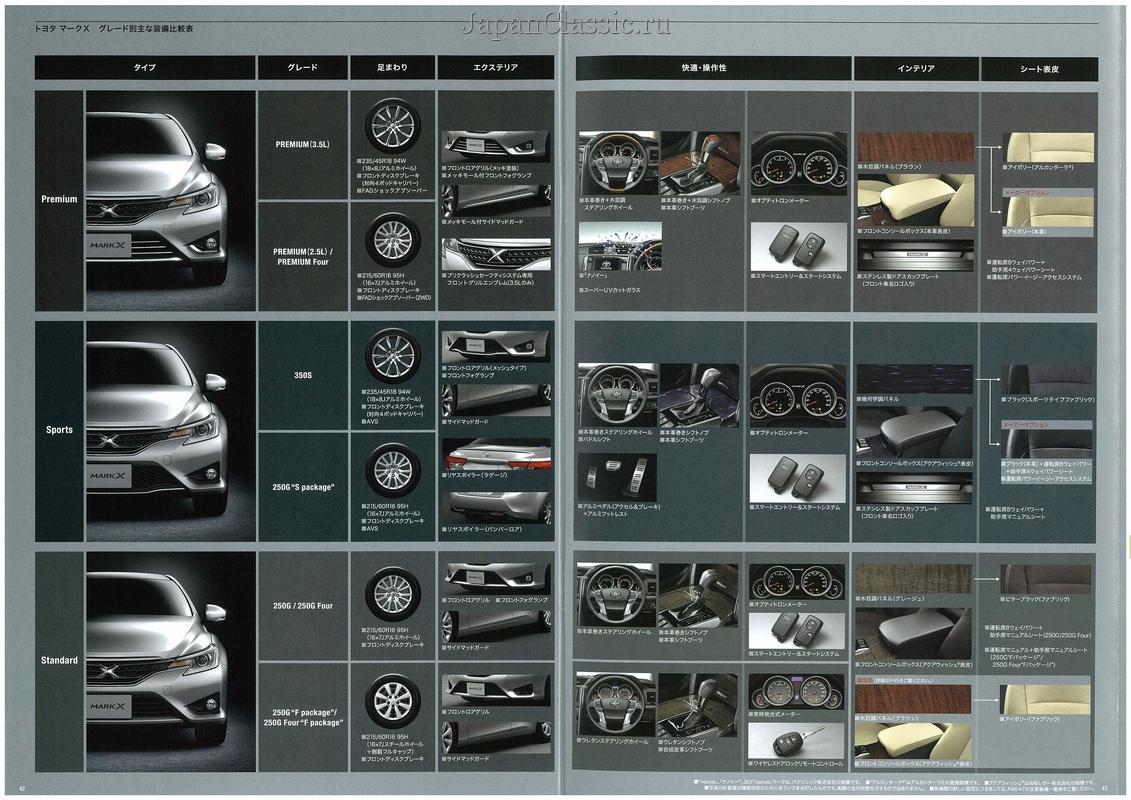
Task: Open the Standard row Mark X car photo
Action: (170, 661)
